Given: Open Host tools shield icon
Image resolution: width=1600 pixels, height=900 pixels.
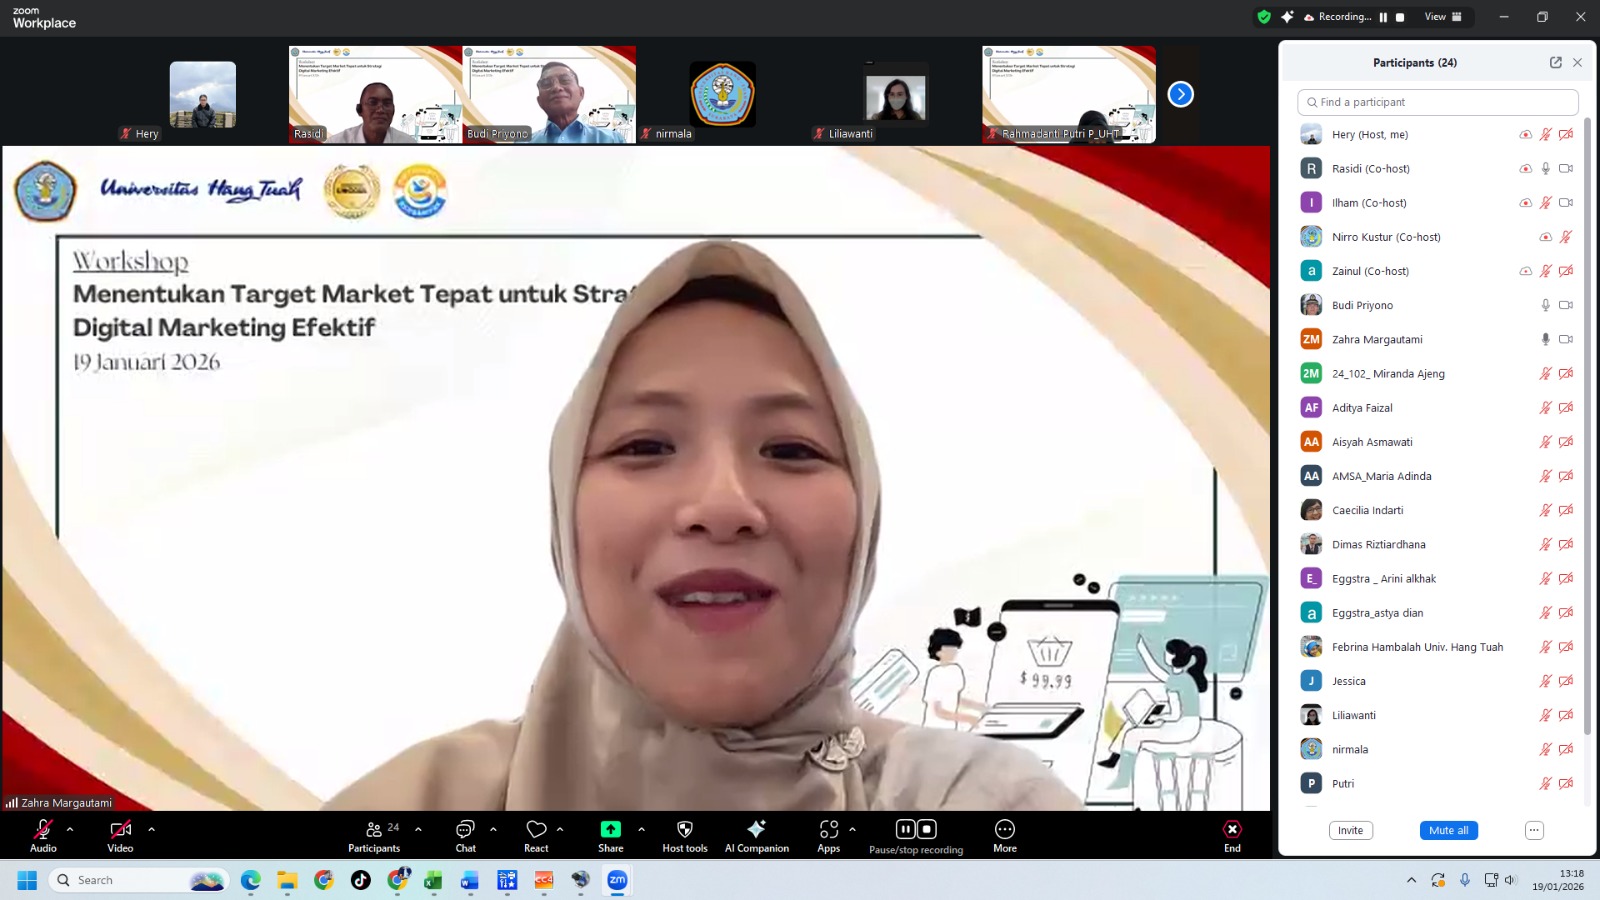Looking at the screenshot, I should point(684,830).
